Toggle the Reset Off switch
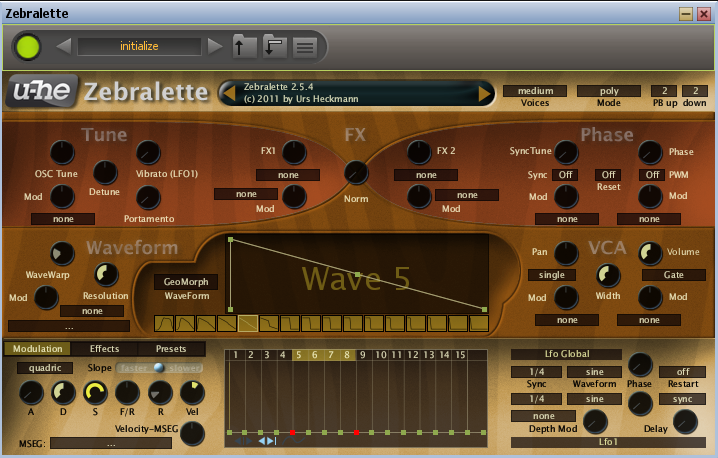 pyautogui.click(x=608, y=175)
